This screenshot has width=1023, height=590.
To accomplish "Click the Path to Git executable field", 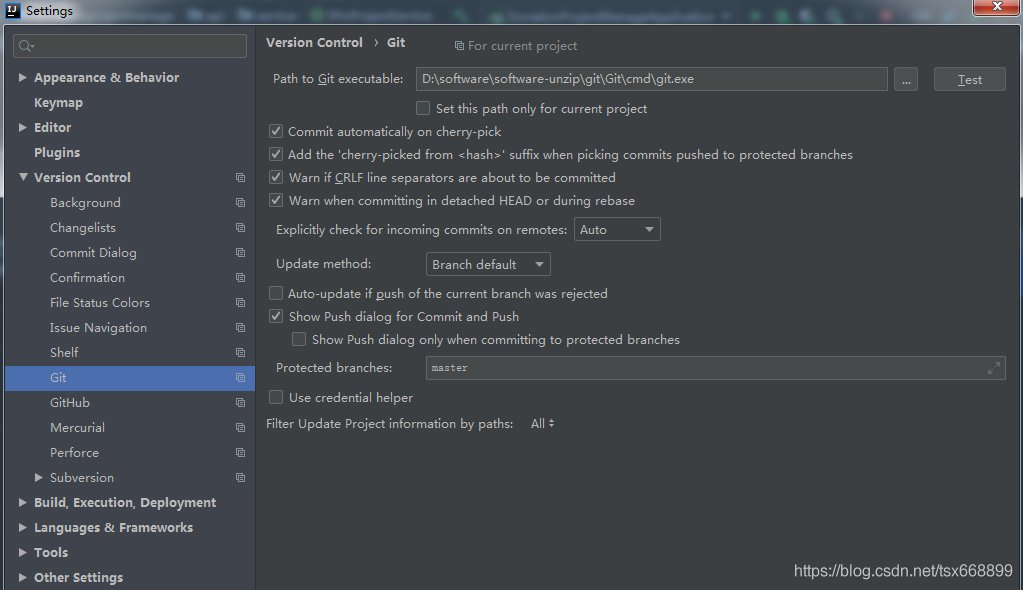I will click(x=651, y=80).
